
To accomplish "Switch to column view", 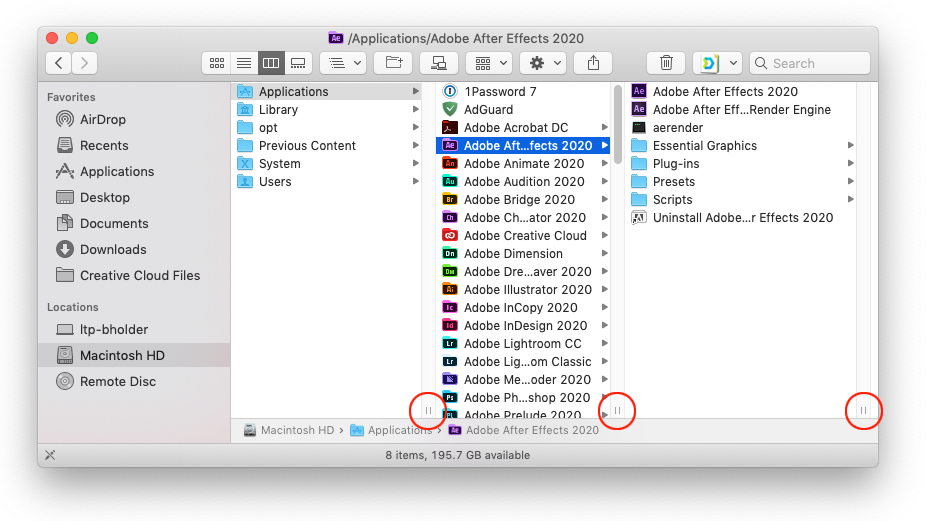I will 271,63.
